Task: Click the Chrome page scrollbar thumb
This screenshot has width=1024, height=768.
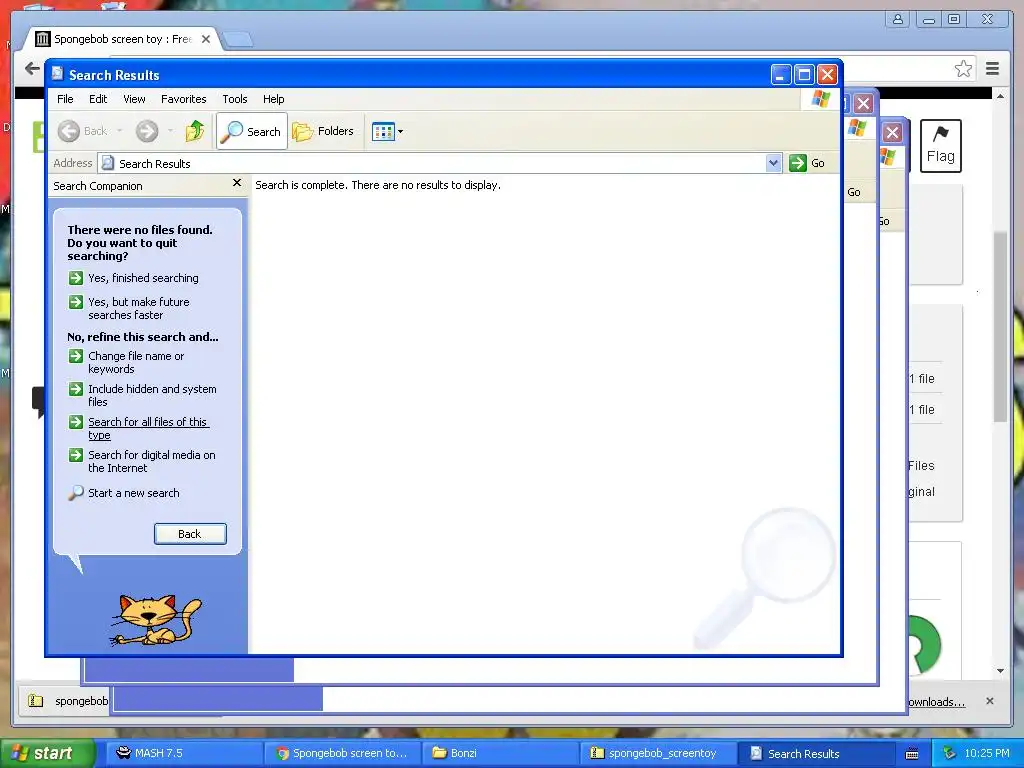Action: (1000, 327)
